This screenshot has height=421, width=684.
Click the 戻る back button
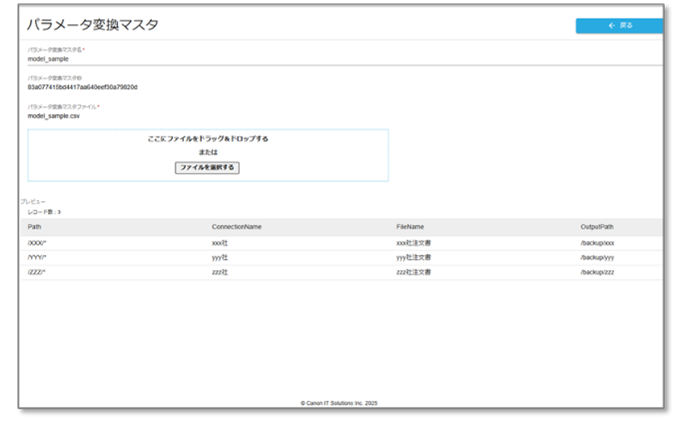tap(618, 26)
